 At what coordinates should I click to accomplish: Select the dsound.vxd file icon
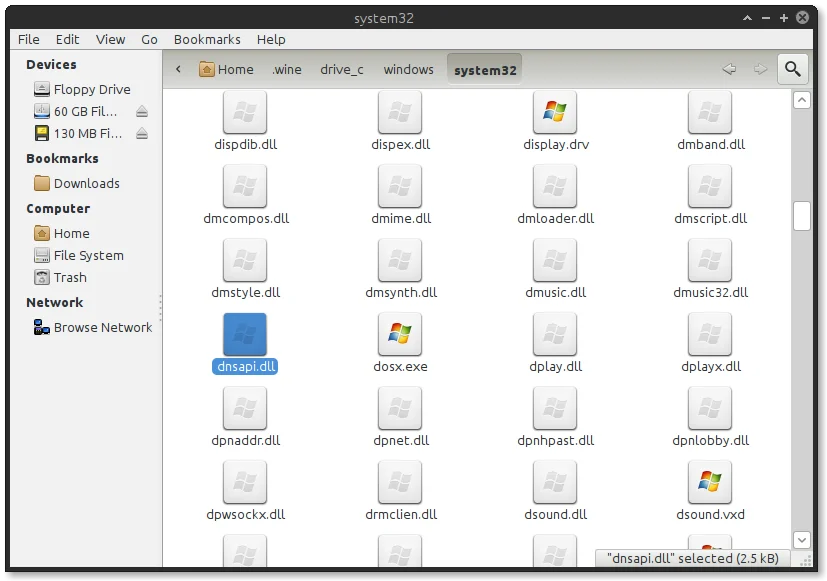[710, 482]
